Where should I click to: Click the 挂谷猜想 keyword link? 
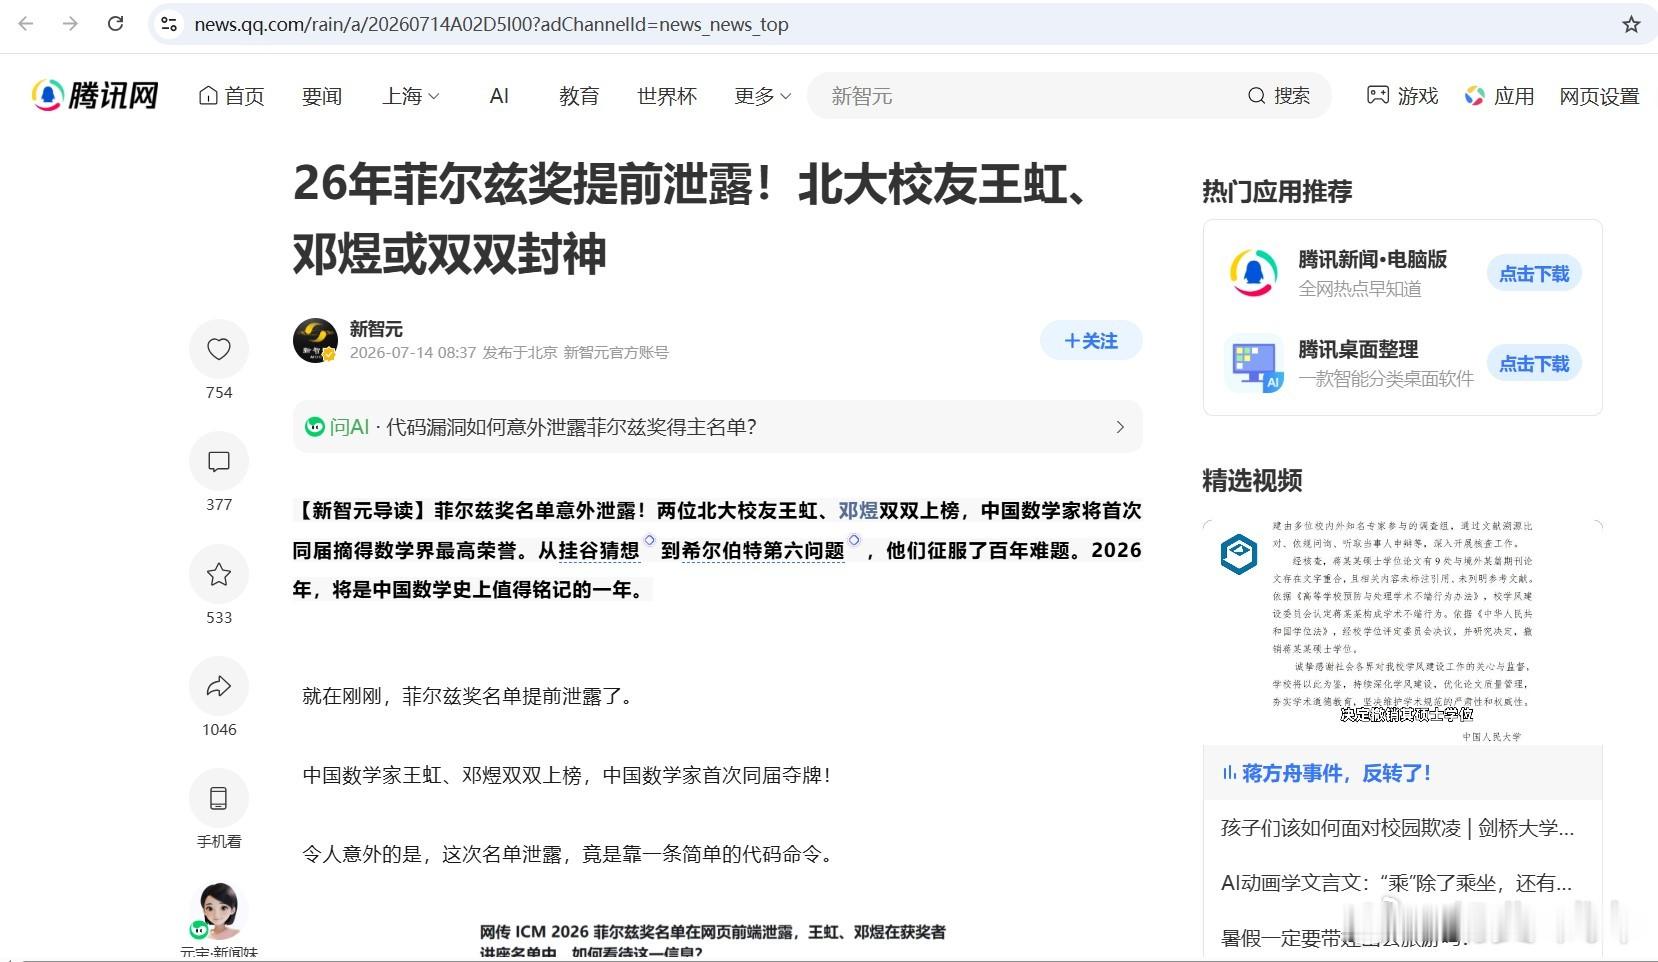tap(599, 550)
